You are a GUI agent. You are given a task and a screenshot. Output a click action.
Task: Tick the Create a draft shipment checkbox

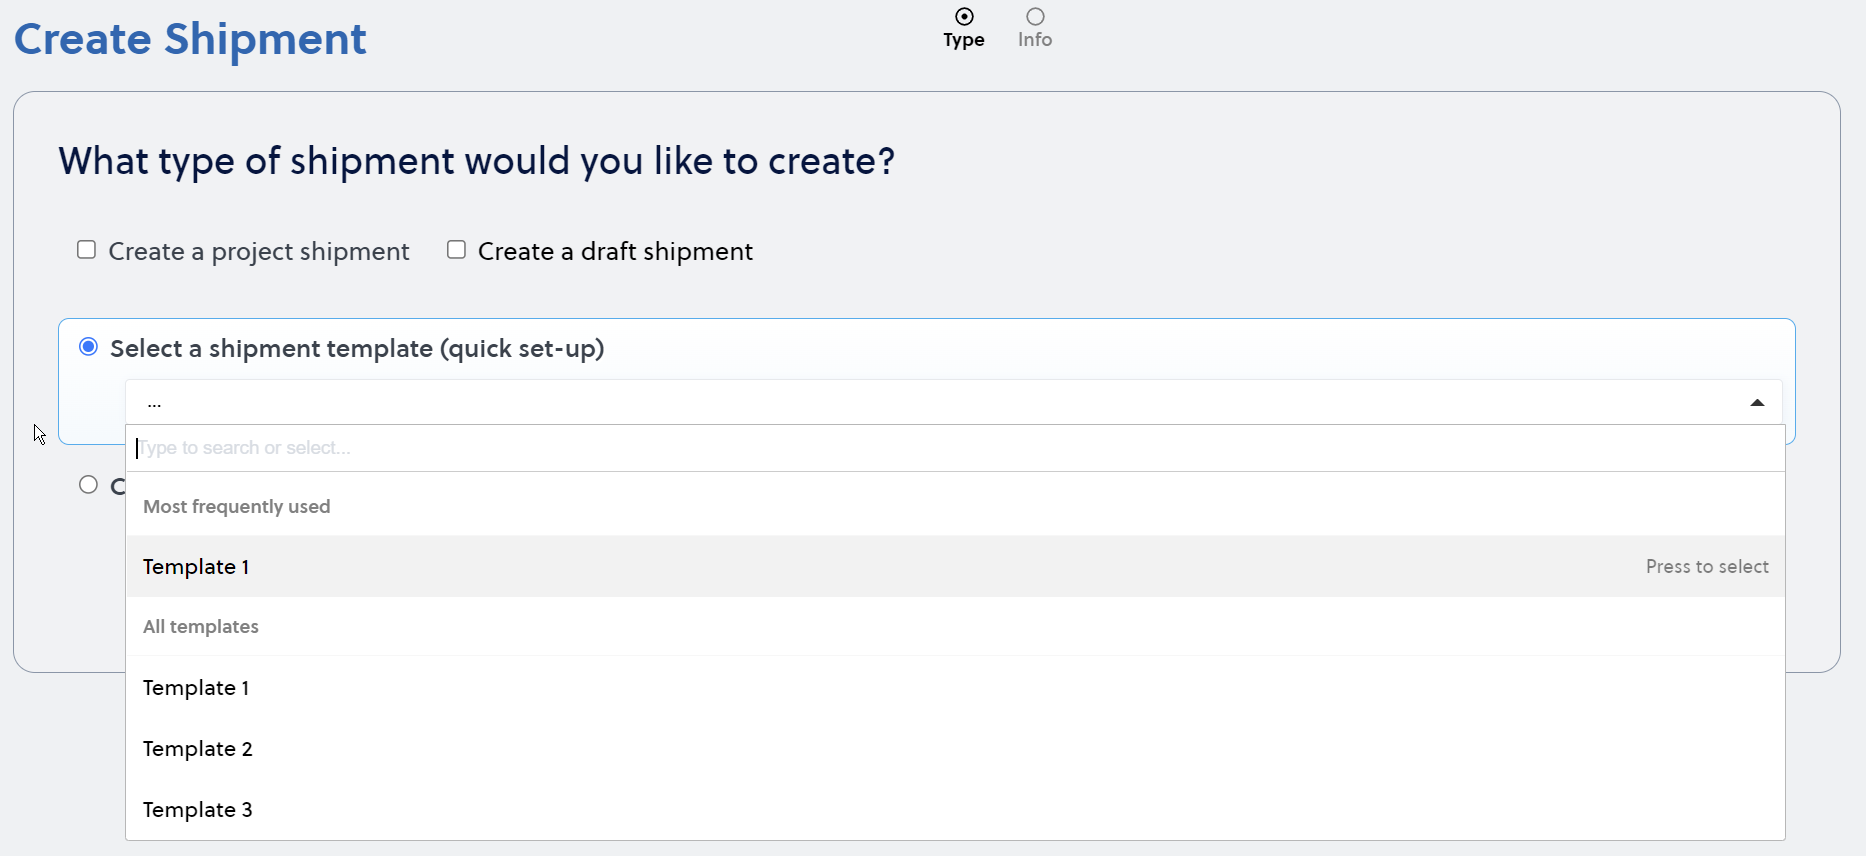[x=456, y=250]
